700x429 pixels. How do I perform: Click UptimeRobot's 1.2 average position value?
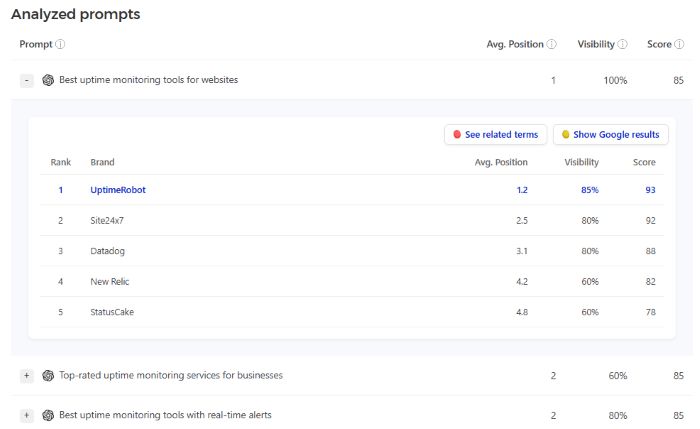[522, 190]
